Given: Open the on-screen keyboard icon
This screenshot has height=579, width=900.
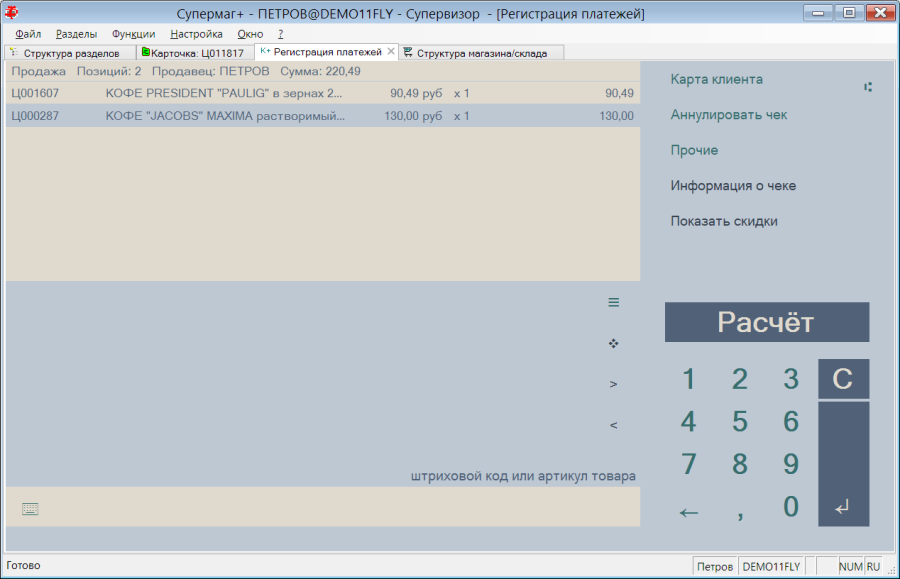Looking at the screenshot, I should tap(30, 508).
